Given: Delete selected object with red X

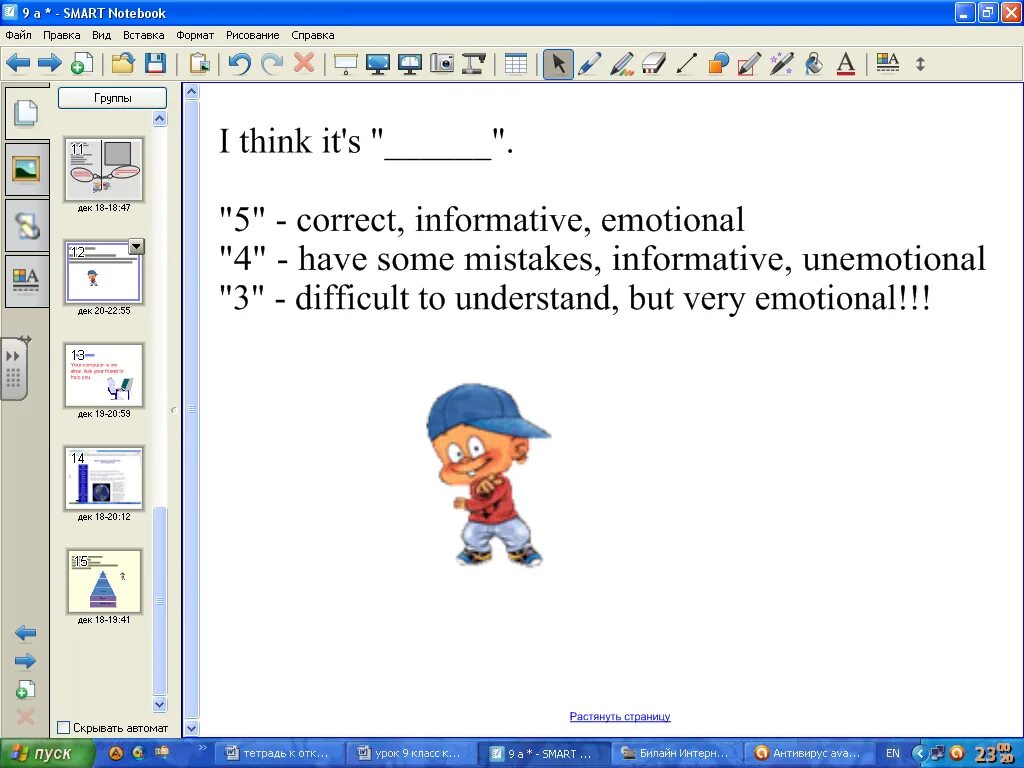Looking at the screenshot, I should tap(304, 63).
